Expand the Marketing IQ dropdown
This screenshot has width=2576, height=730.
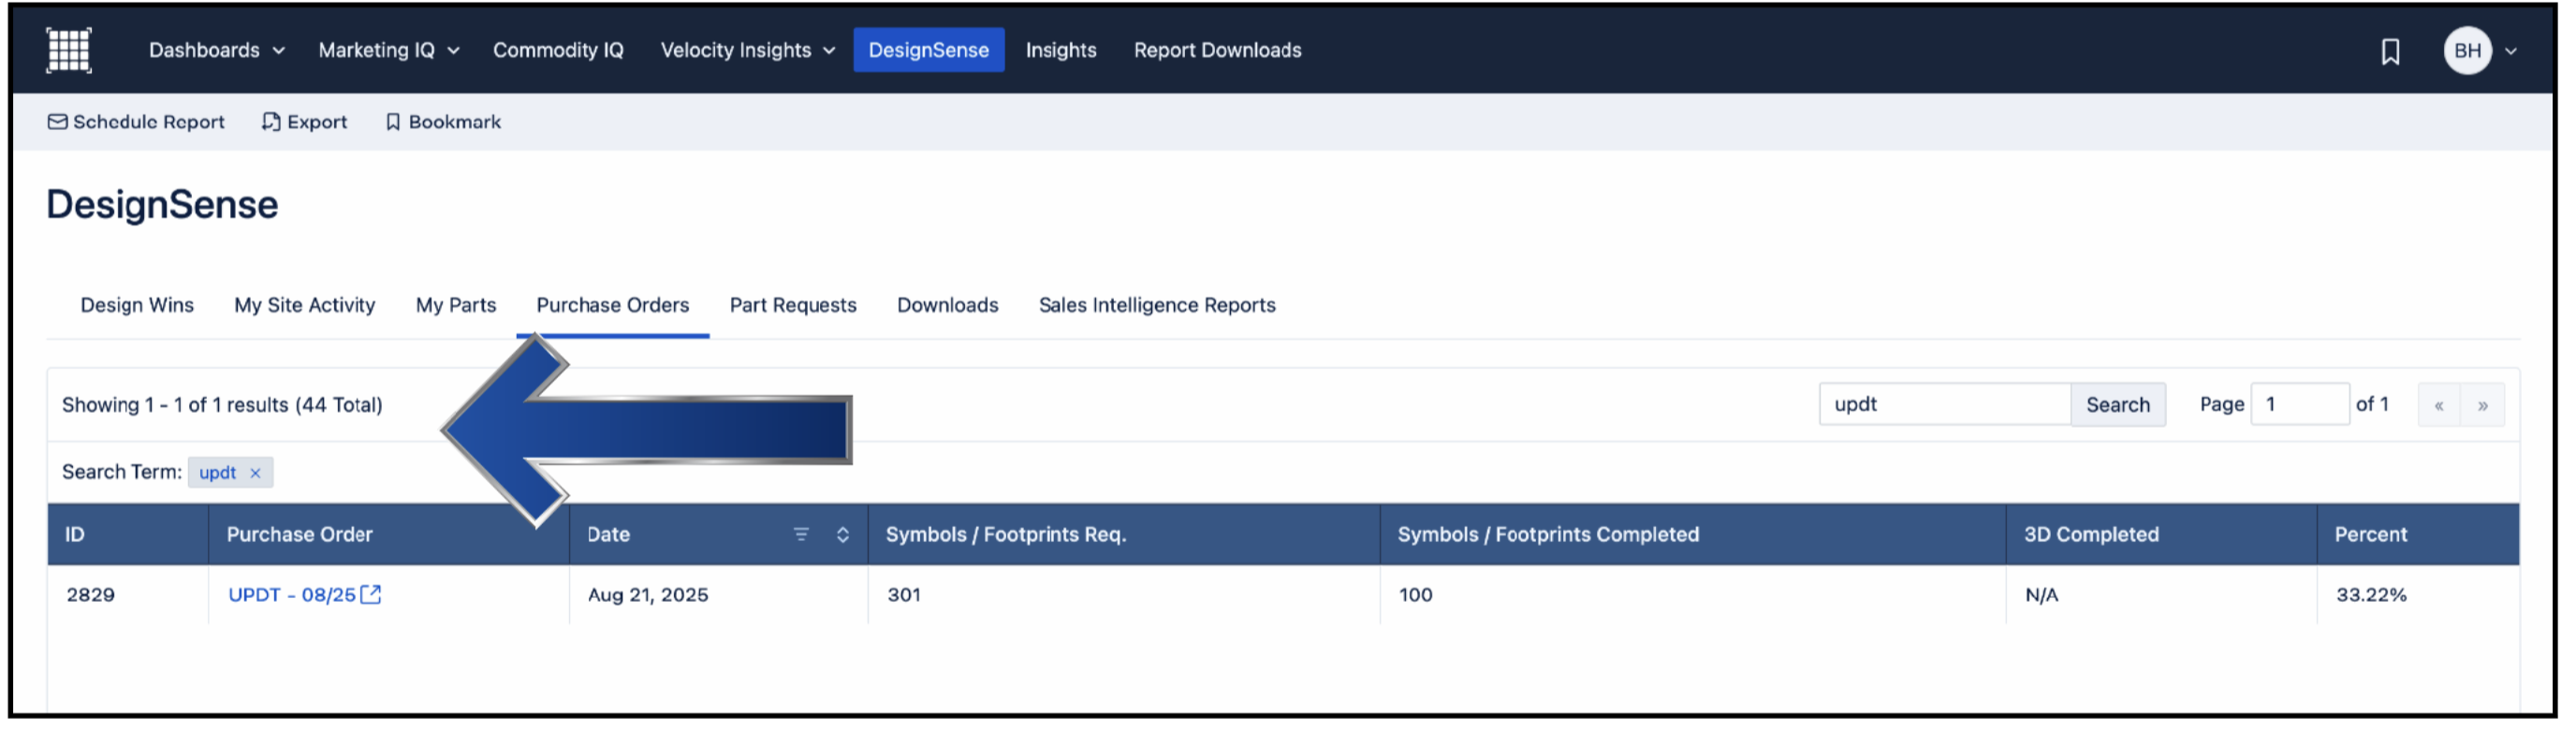389,50
